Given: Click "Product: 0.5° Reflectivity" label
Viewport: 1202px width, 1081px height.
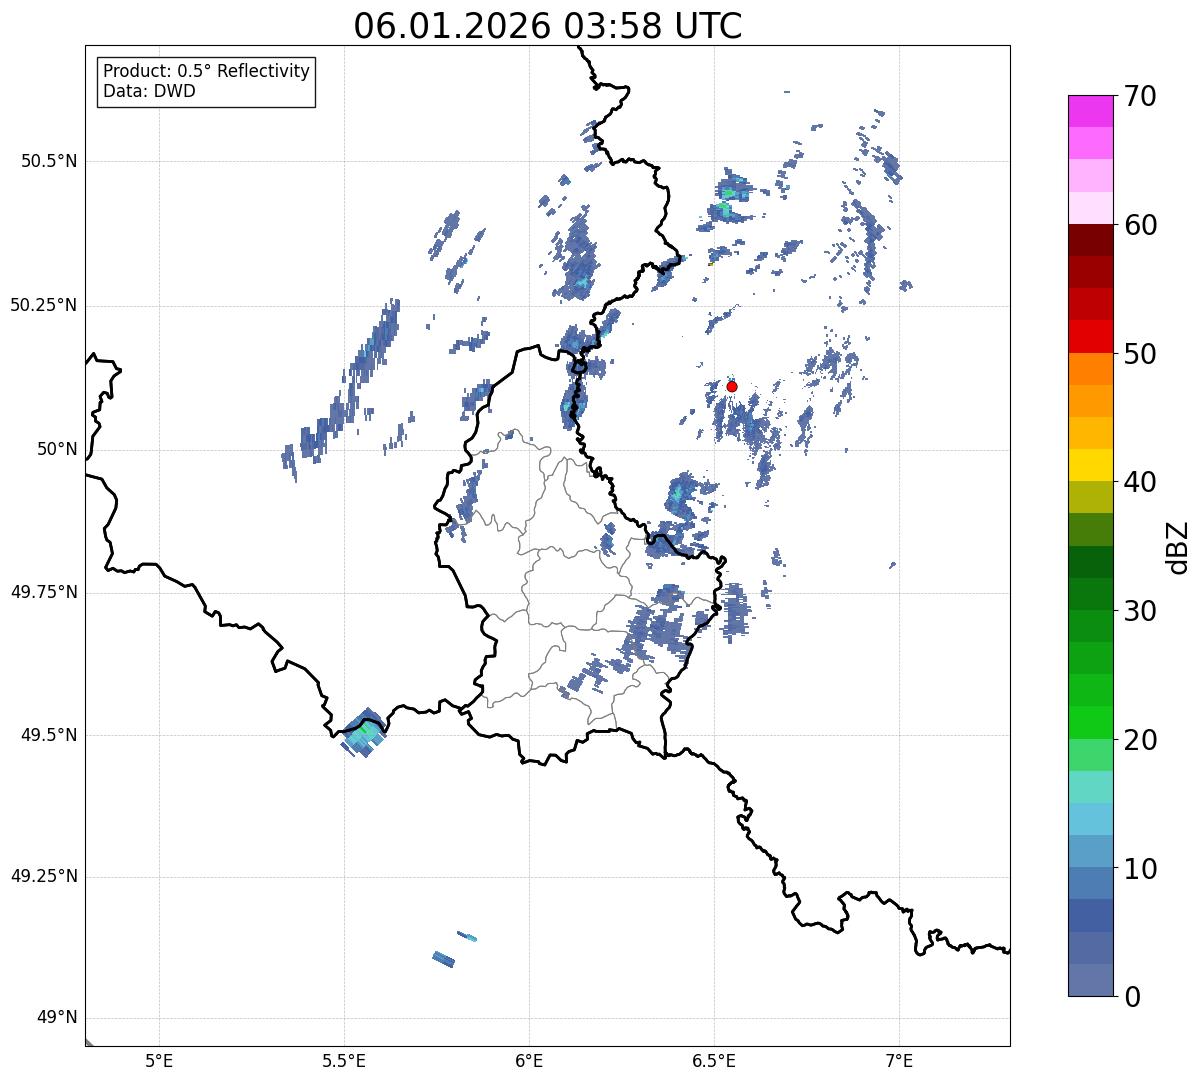Looking at the screenshot, I should click(x=207, y=71).
